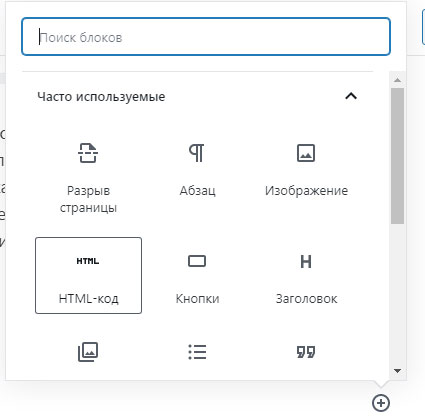Click the scrollbar up arrow
This screenshot has height=420, width=425.
[x=397, y=80]
